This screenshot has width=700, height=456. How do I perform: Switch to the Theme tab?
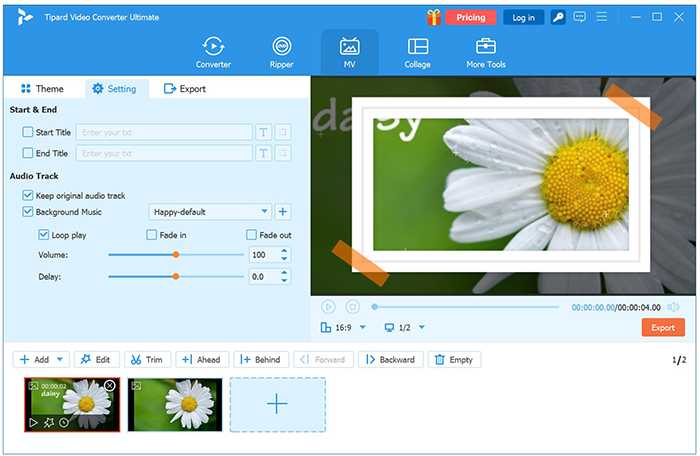coord(42,89)
